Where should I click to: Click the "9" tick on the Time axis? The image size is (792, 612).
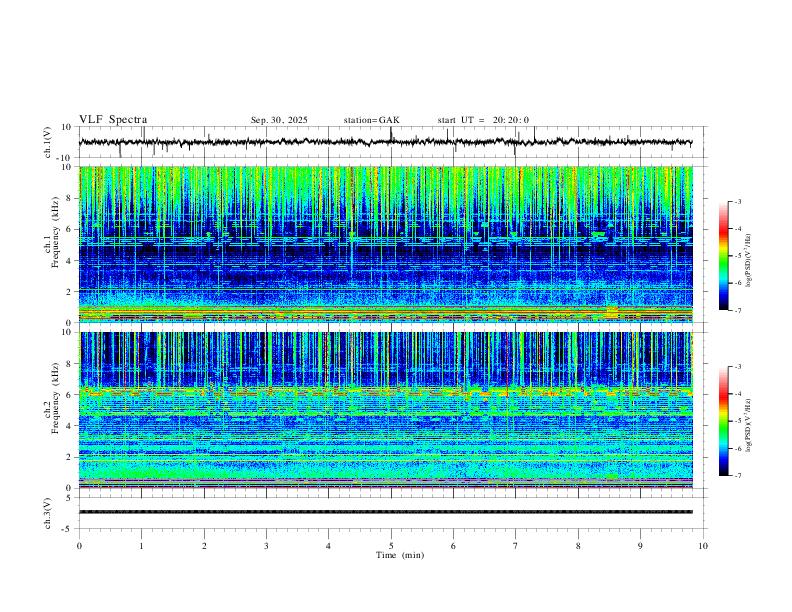[x=640, y=546]
